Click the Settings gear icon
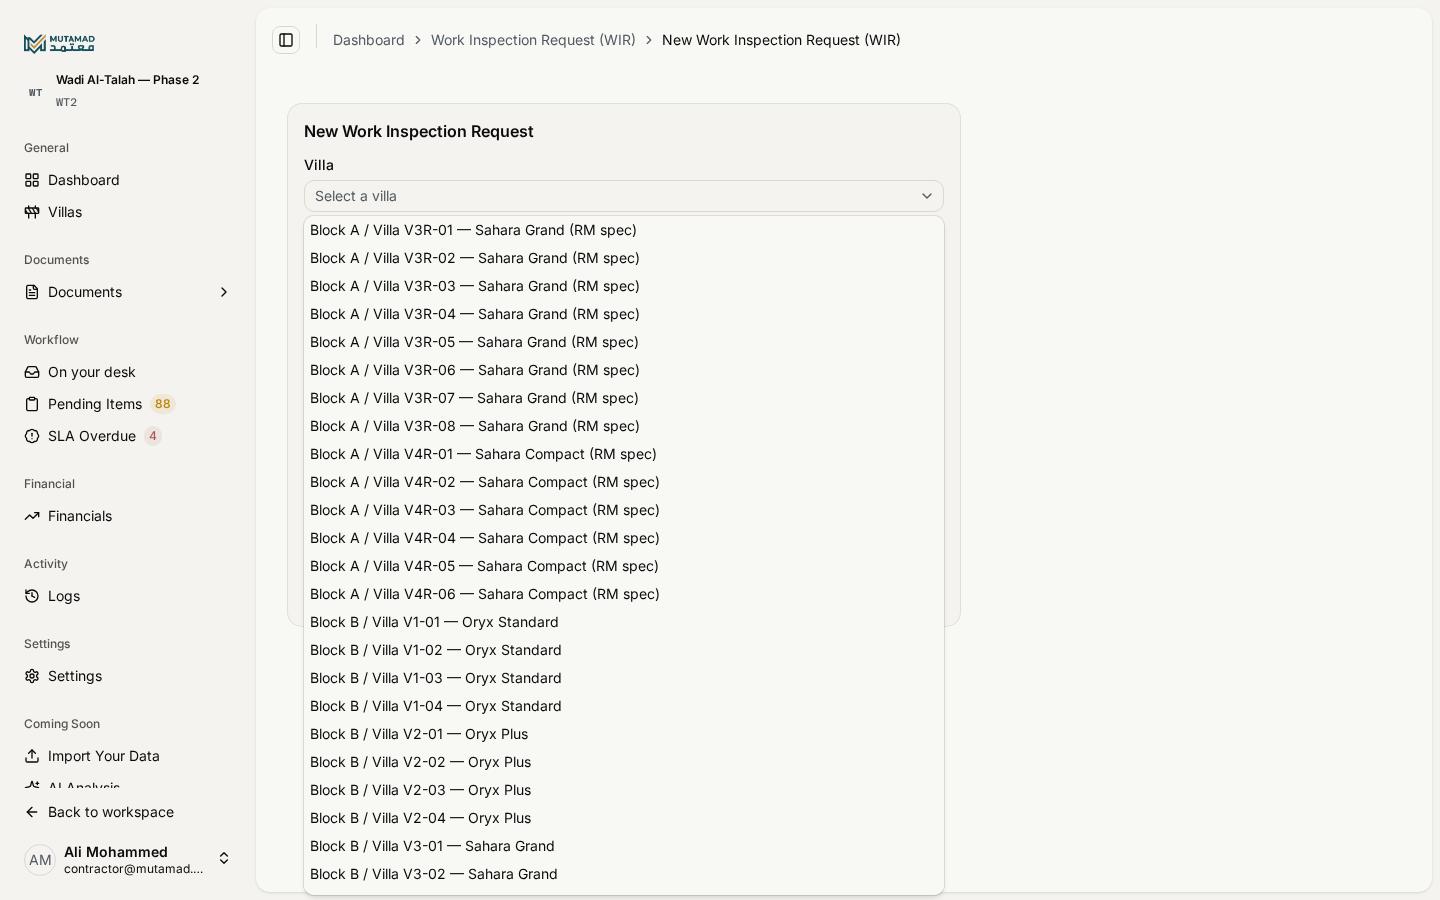The width and height of the screenshot is (1440, 900). point(32,676)
